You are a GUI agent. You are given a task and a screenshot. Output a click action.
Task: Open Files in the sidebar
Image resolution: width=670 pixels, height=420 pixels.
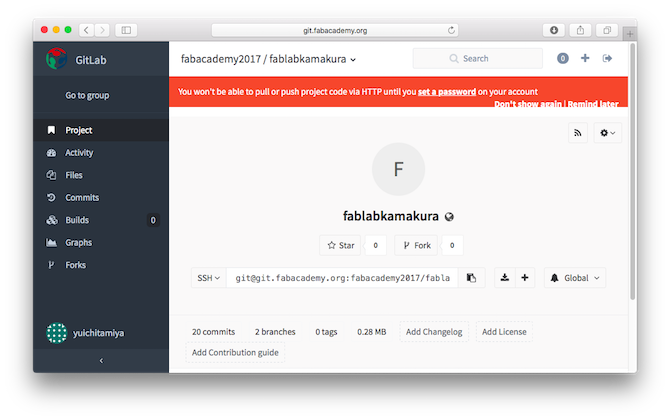(x=73, y=175)
